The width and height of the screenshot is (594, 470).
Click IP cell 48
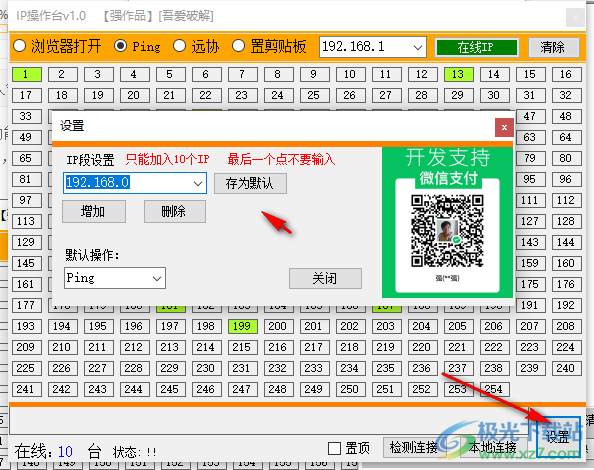point(566,116)
